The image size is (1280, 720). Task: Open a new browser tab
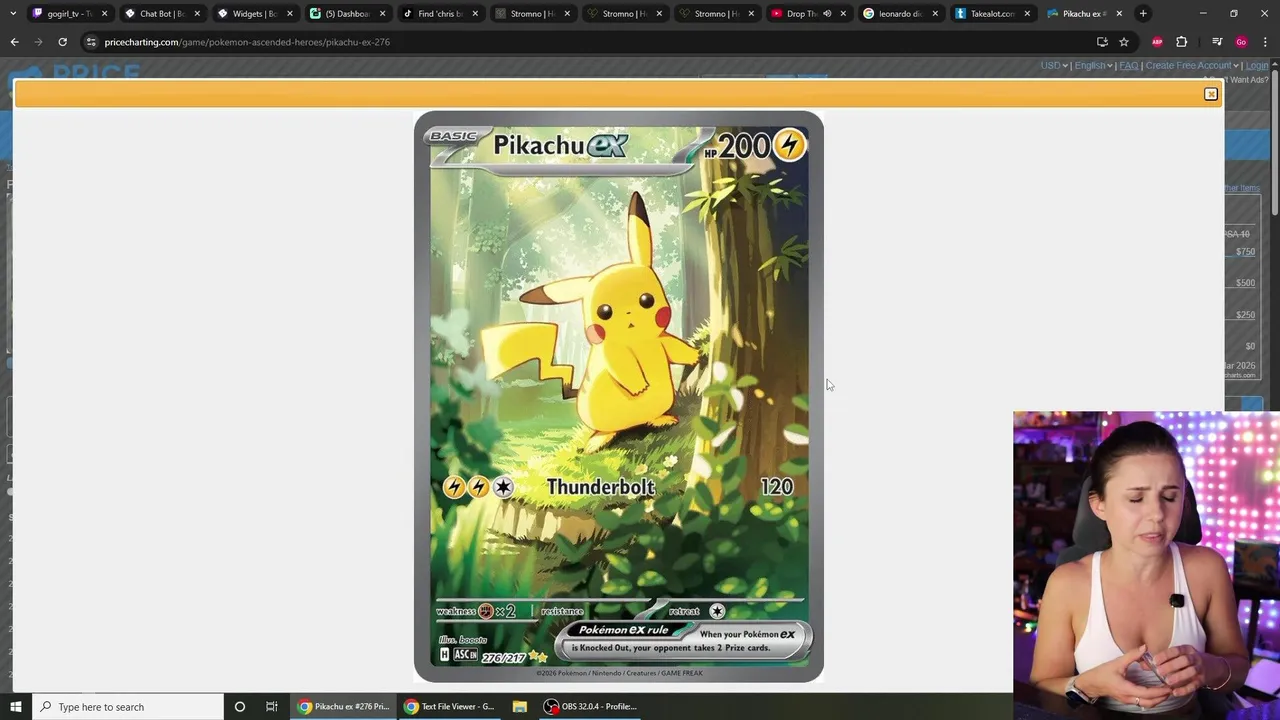coord(1143,14)
